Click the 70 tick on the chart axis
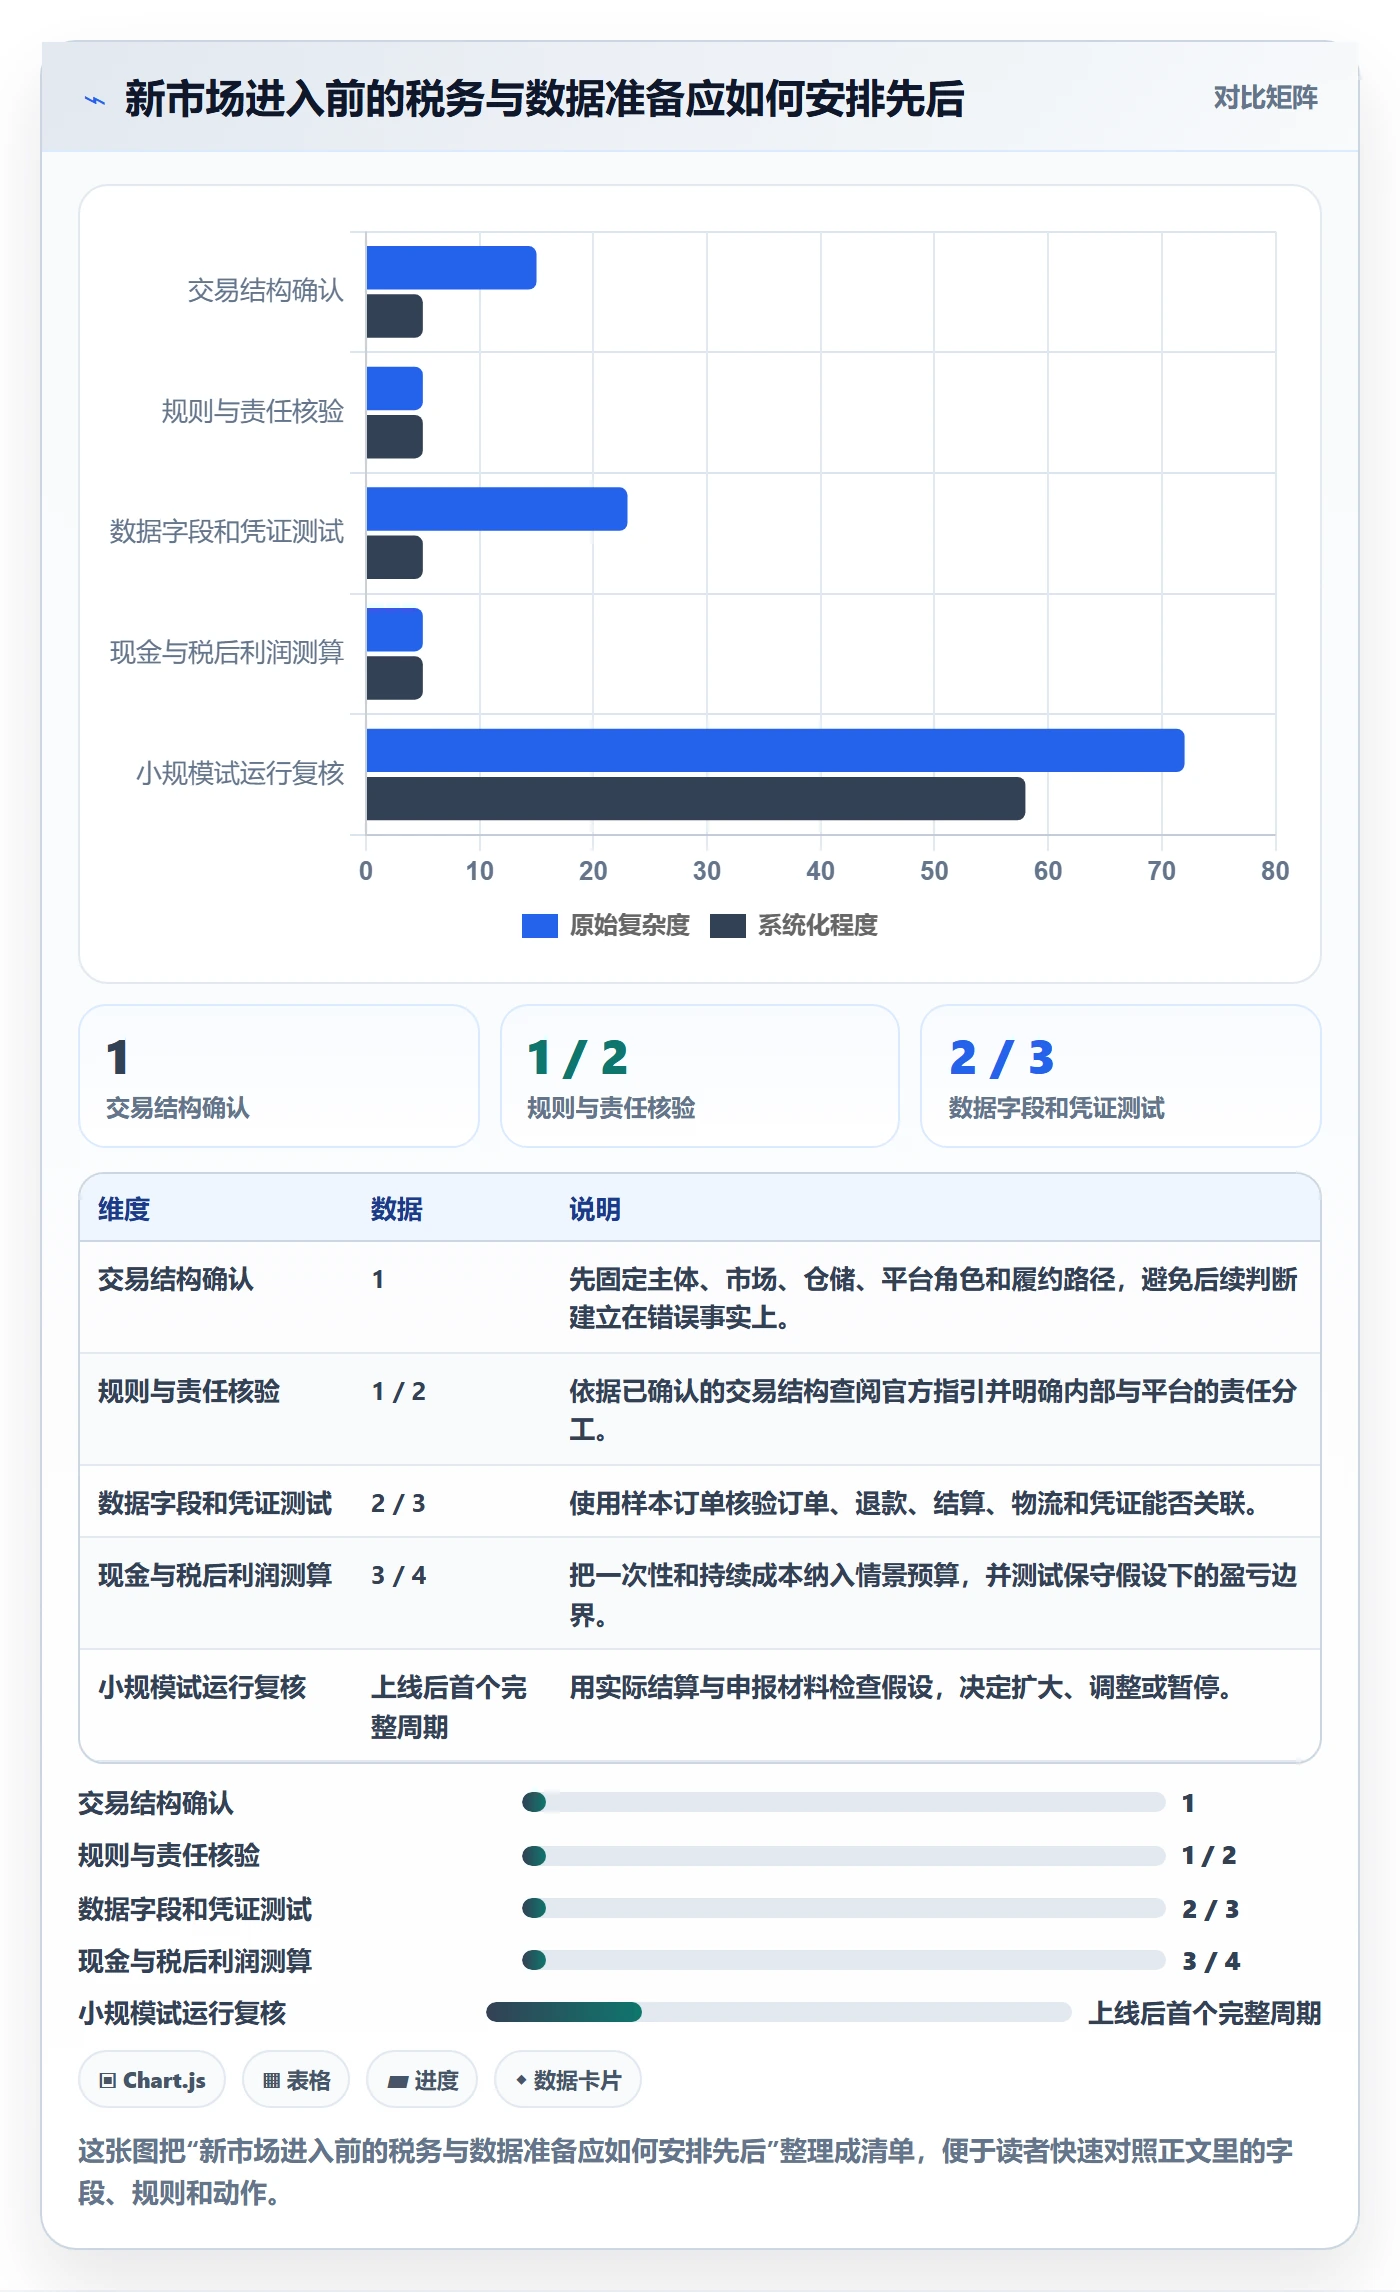1400x2292 pixels. (1162, 871)
